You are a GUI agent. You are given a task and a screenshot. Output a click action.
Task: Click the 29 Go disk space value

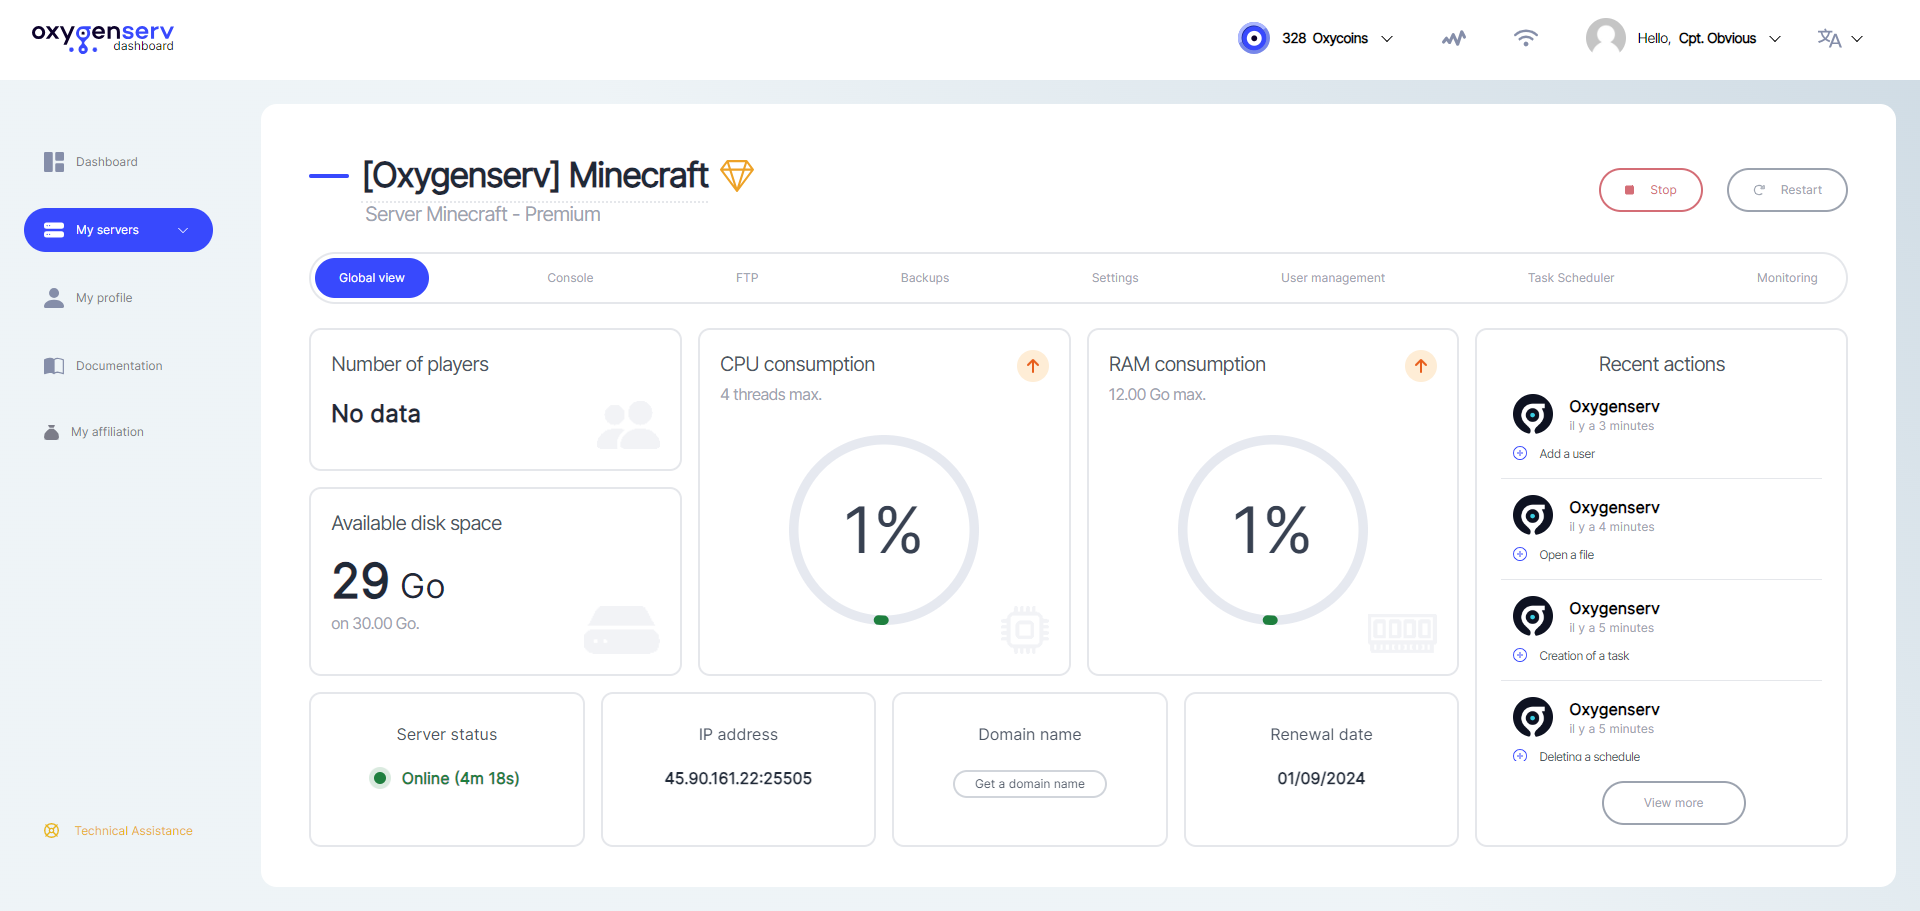[388, 582]
